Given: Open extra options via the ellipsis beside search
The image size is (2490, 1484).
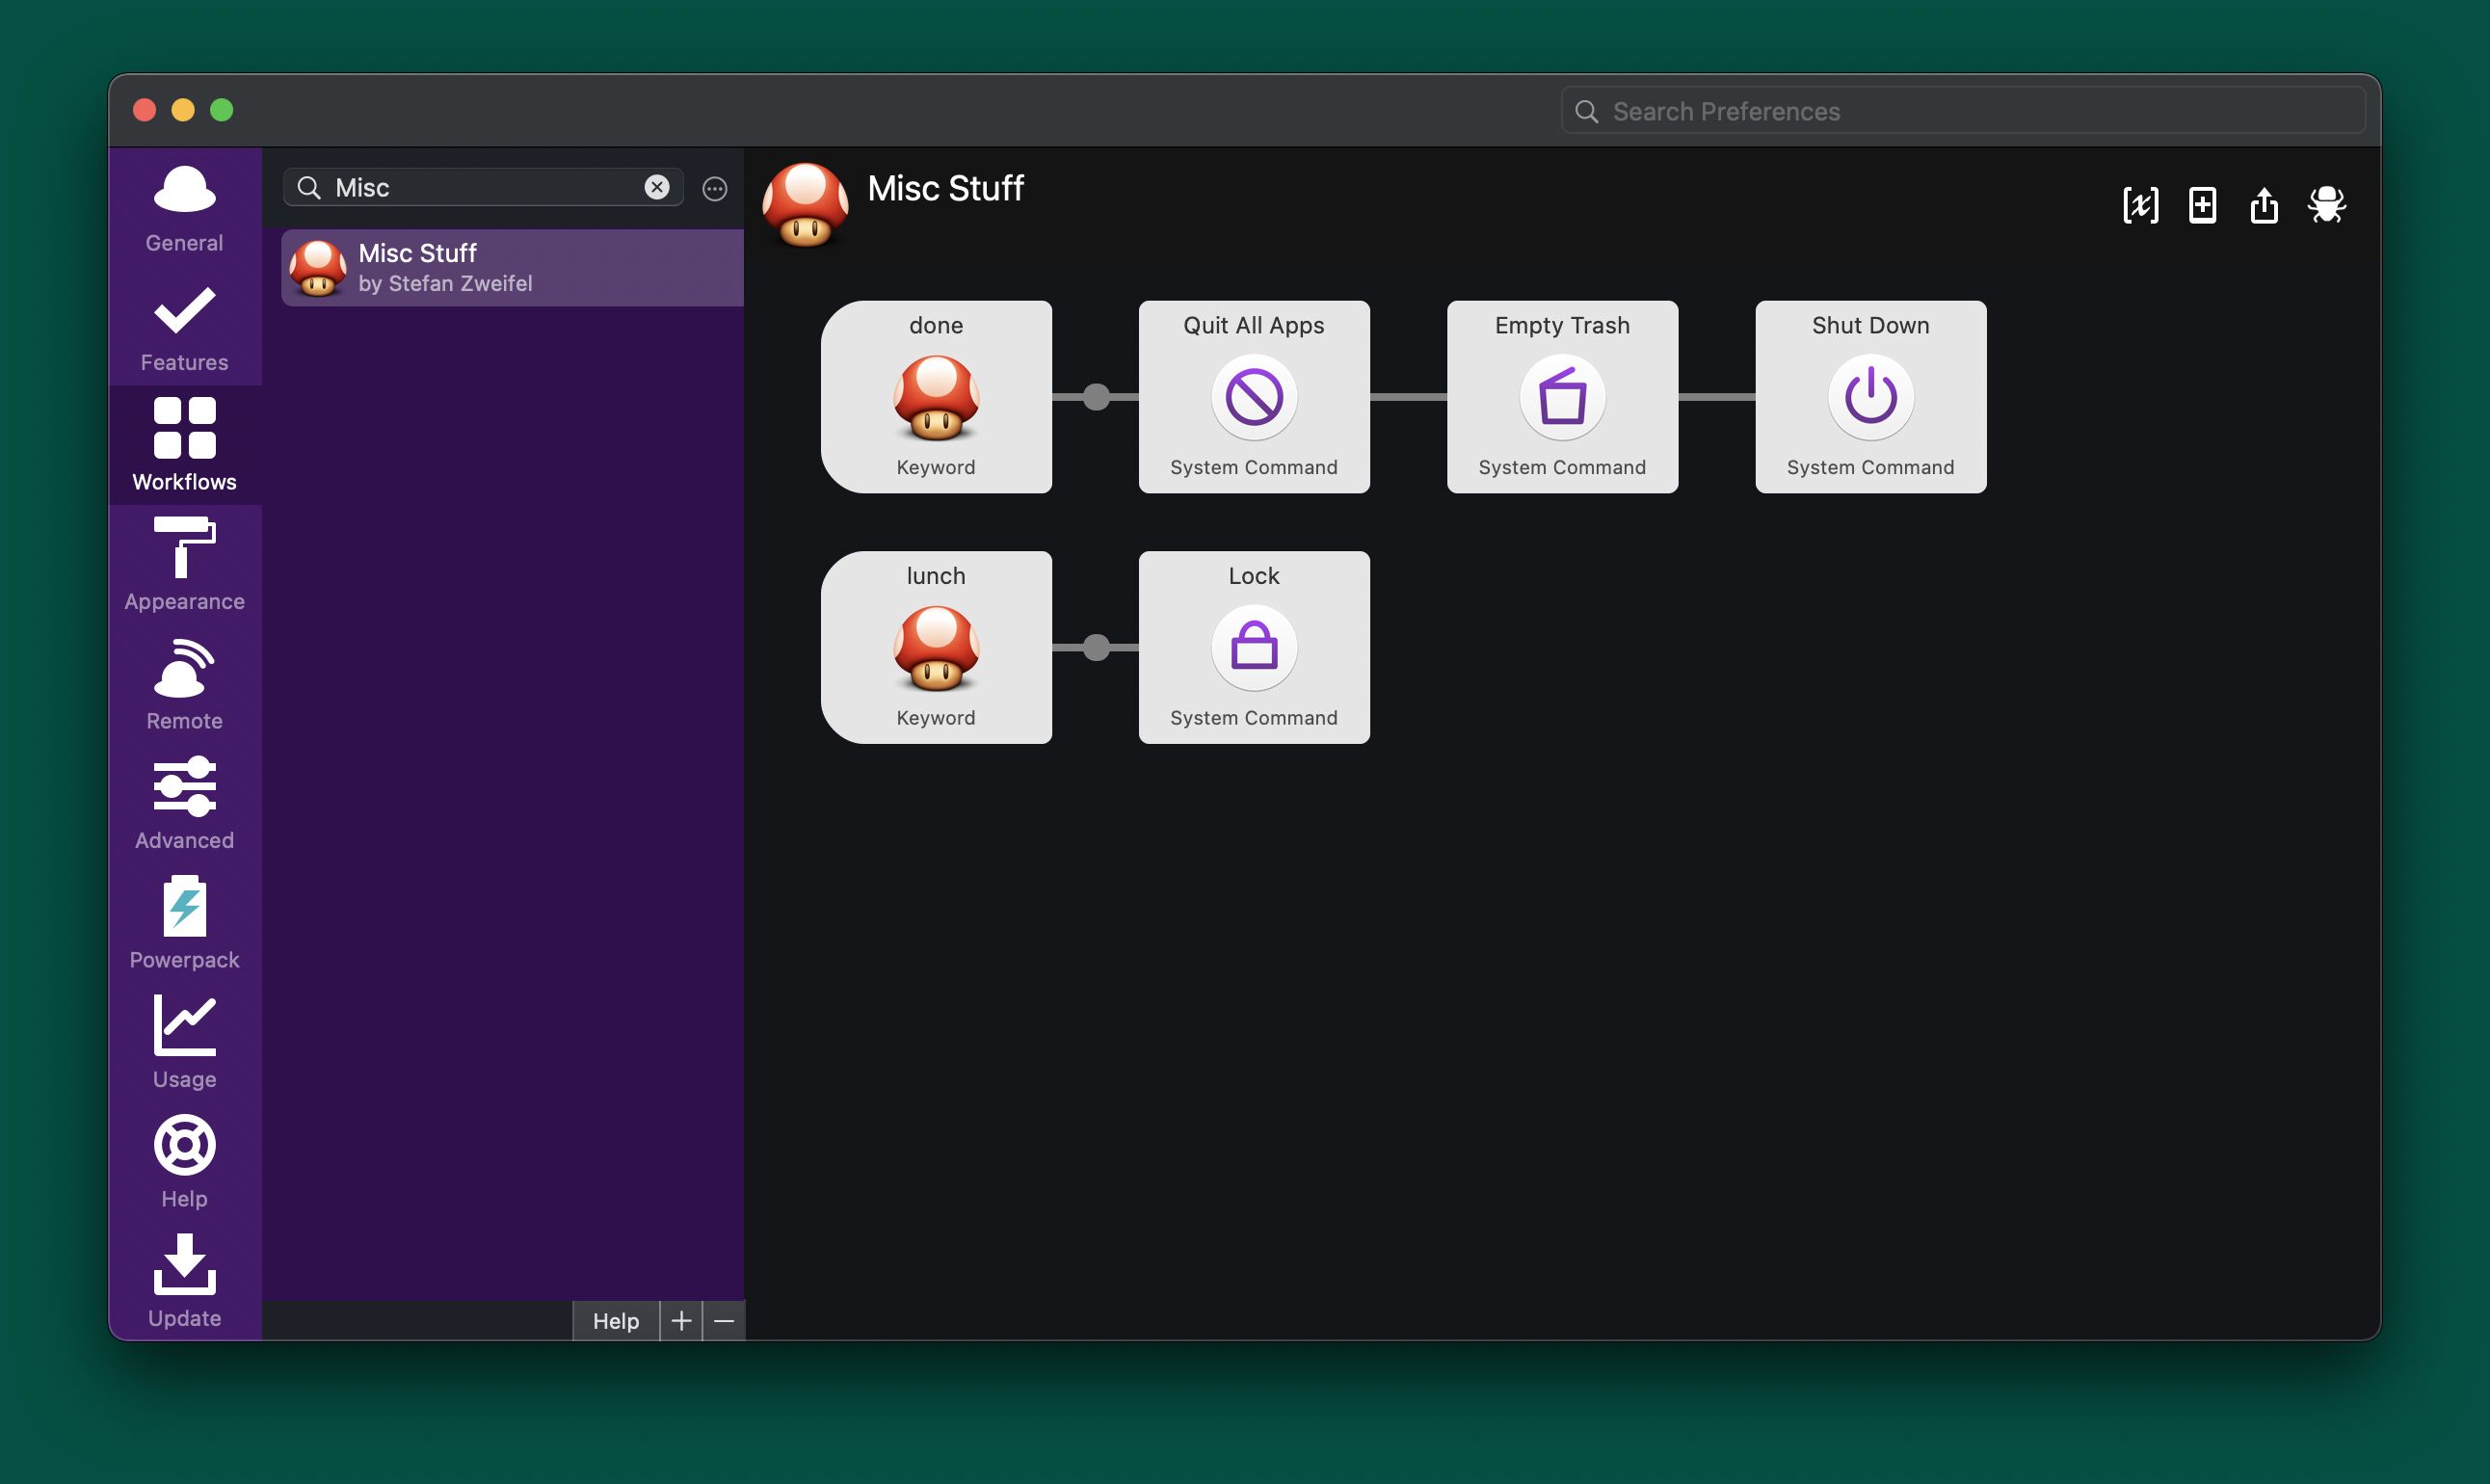Looking at the screenshot, I should pos(714,188).
